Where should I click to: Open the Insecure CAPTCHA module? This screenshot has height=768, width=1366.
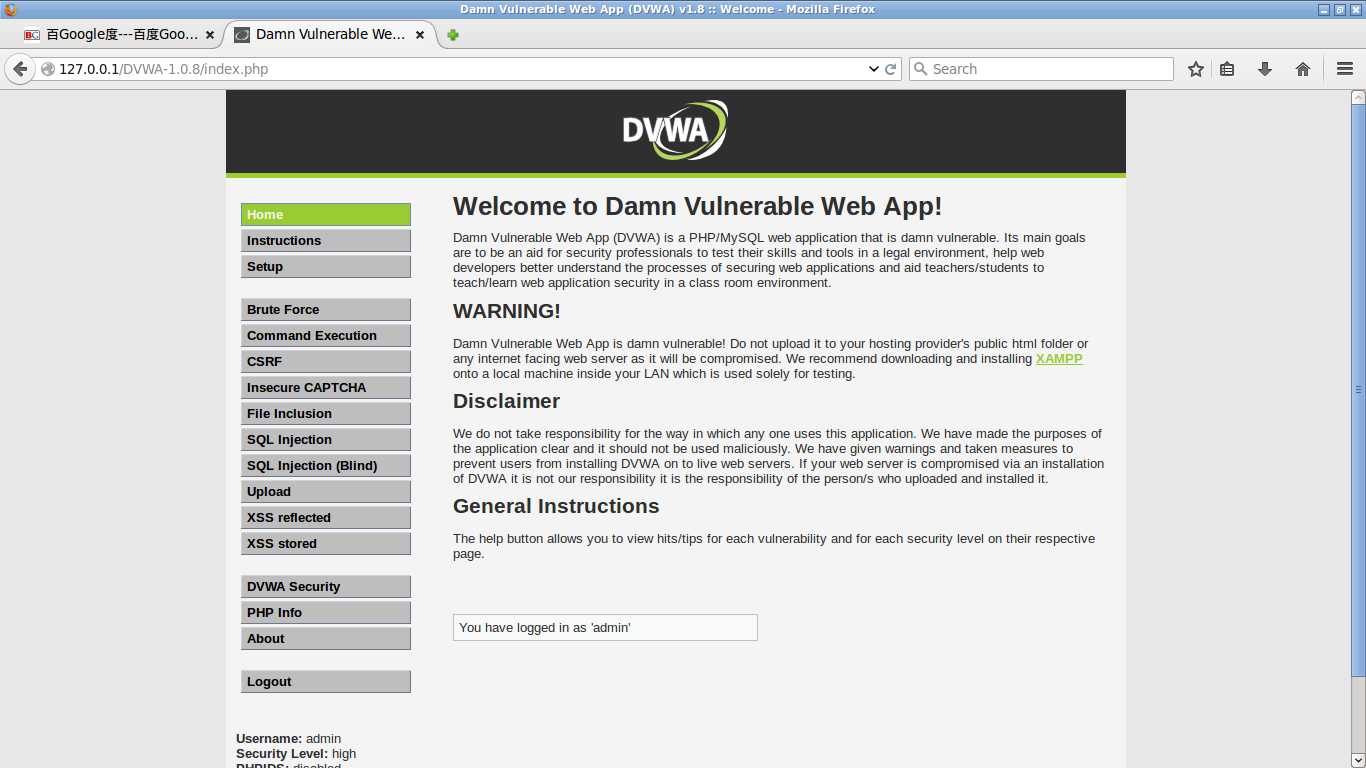326,388
